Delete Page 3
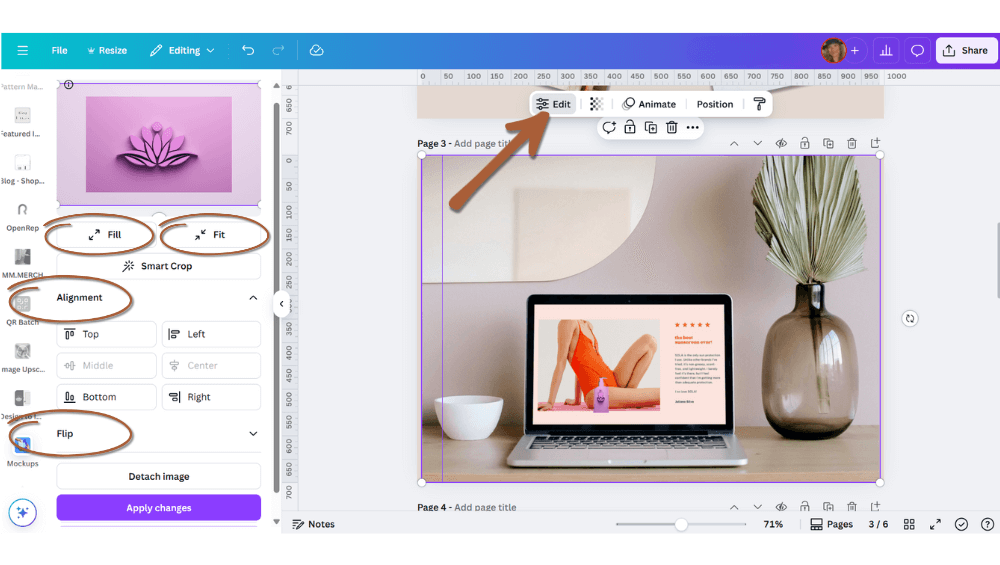This screenshot has width=1000, height=565. 852,143
